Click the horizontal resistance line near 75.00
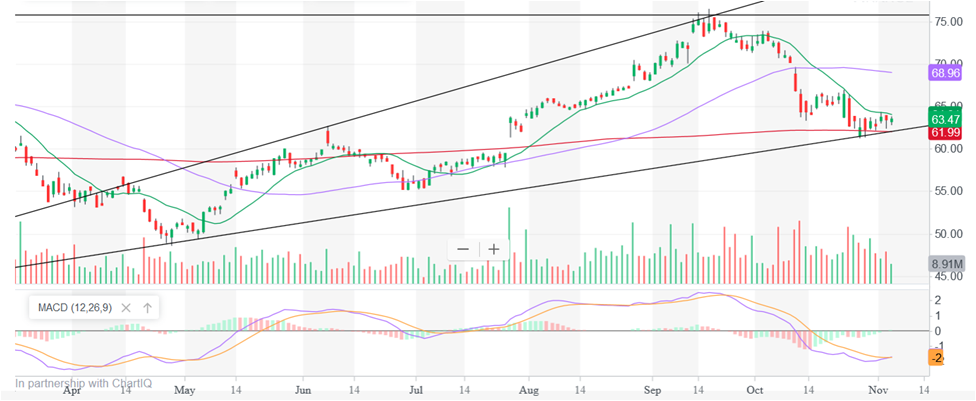 [300, 16]
